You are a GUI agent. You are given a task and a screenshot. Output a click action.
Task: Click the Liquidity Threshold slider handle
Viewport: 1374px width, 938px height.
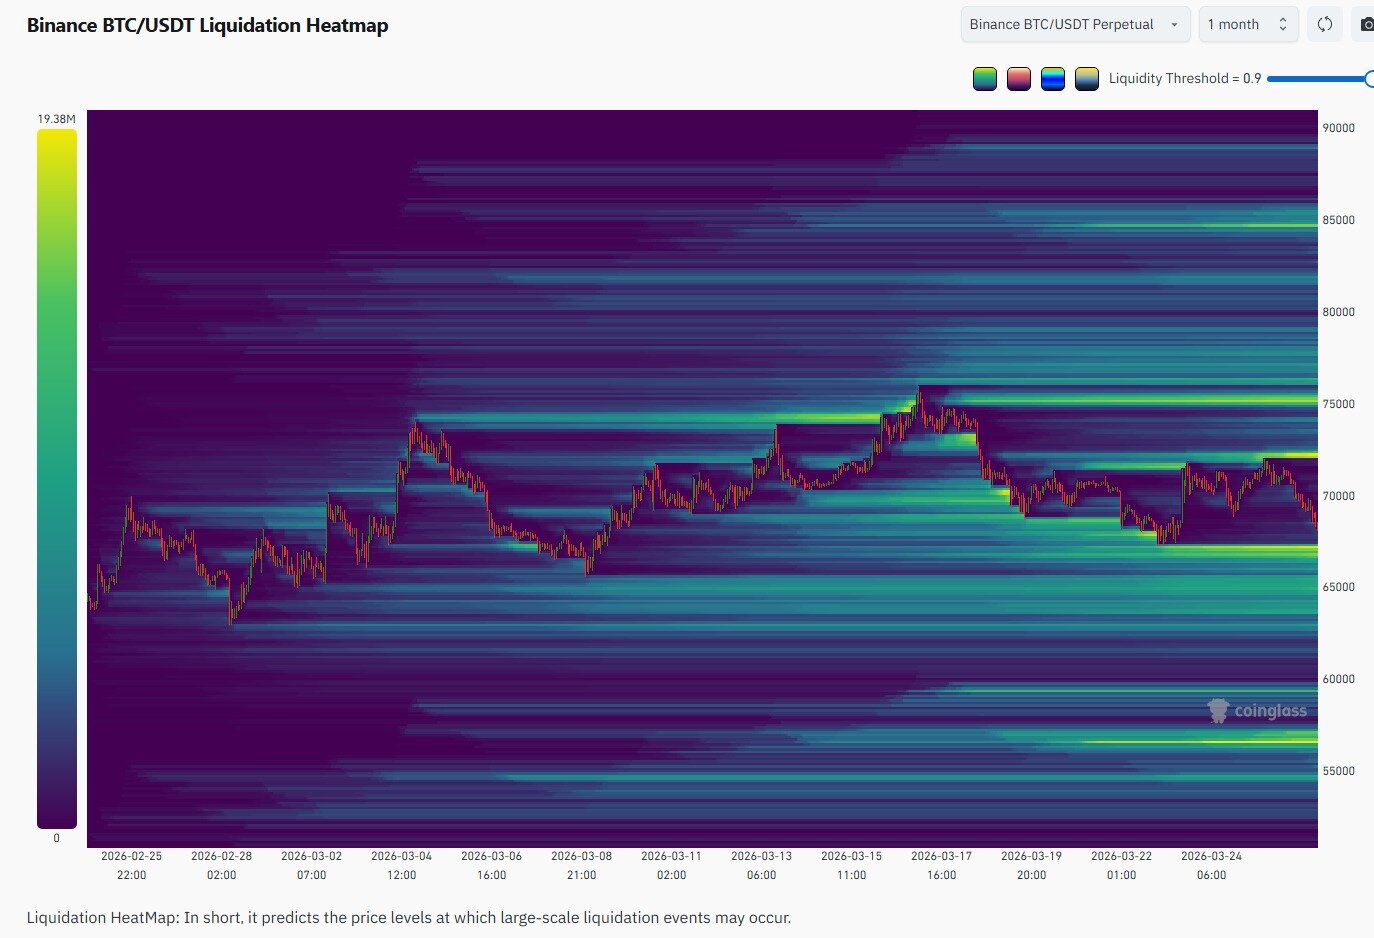click(x=1369, y=79)
